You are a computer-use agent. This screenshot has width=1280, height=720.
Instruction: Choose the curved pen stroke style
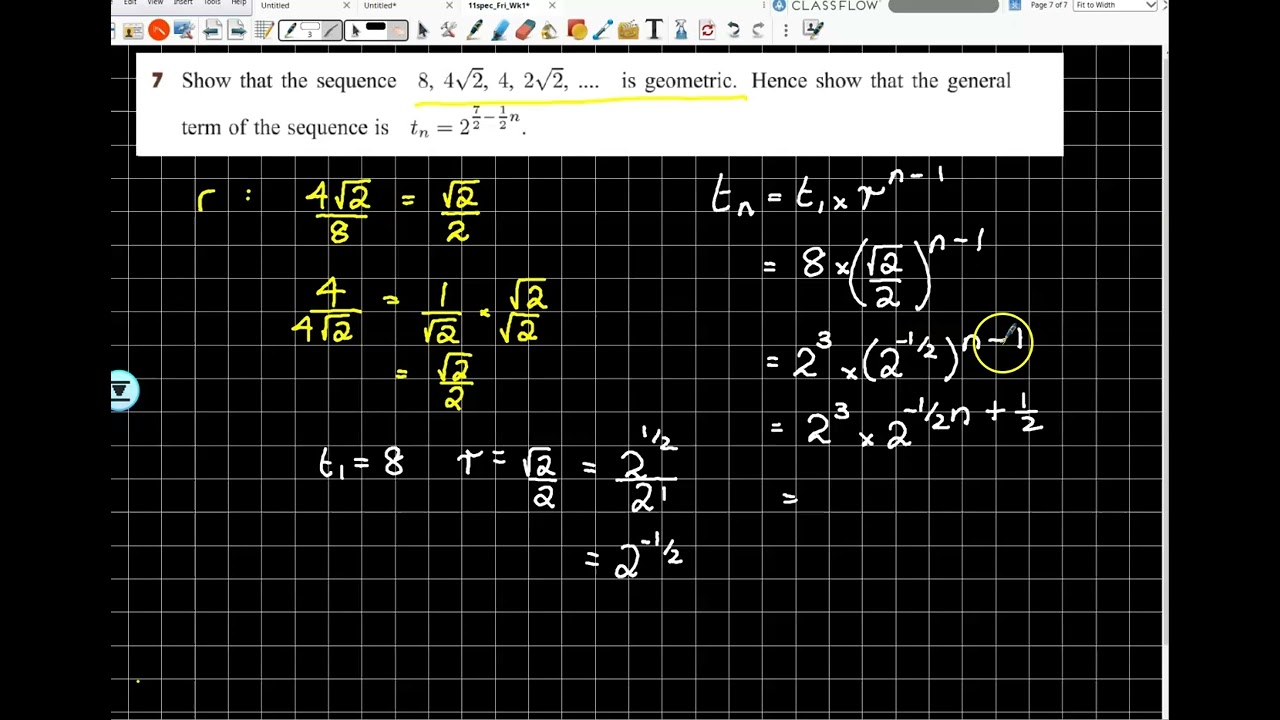[333, 31]
